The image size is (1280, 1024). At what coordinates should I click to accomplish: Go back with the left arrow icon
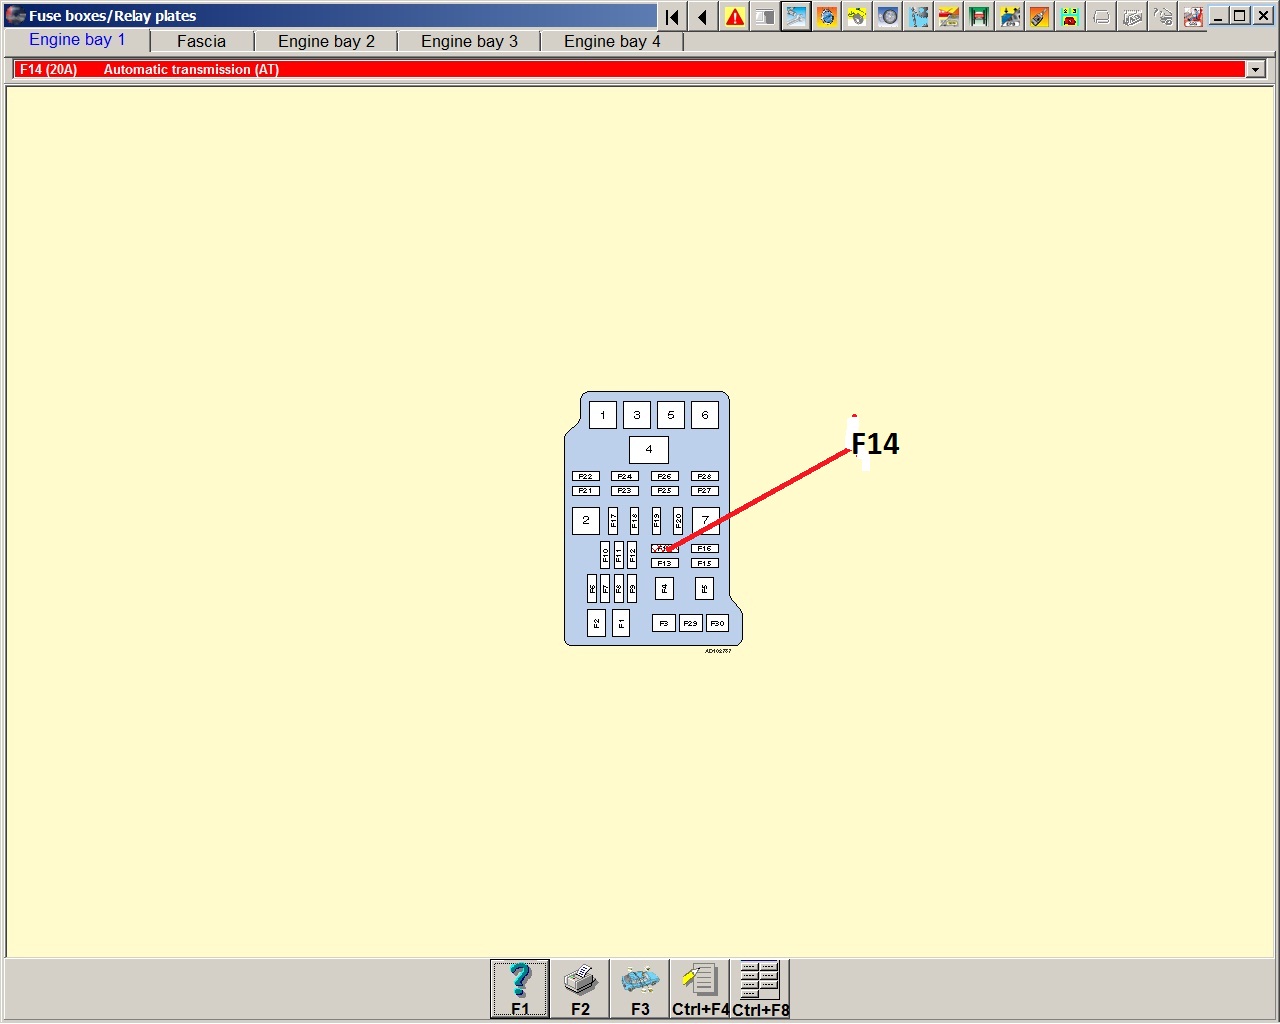pos(703,17)
